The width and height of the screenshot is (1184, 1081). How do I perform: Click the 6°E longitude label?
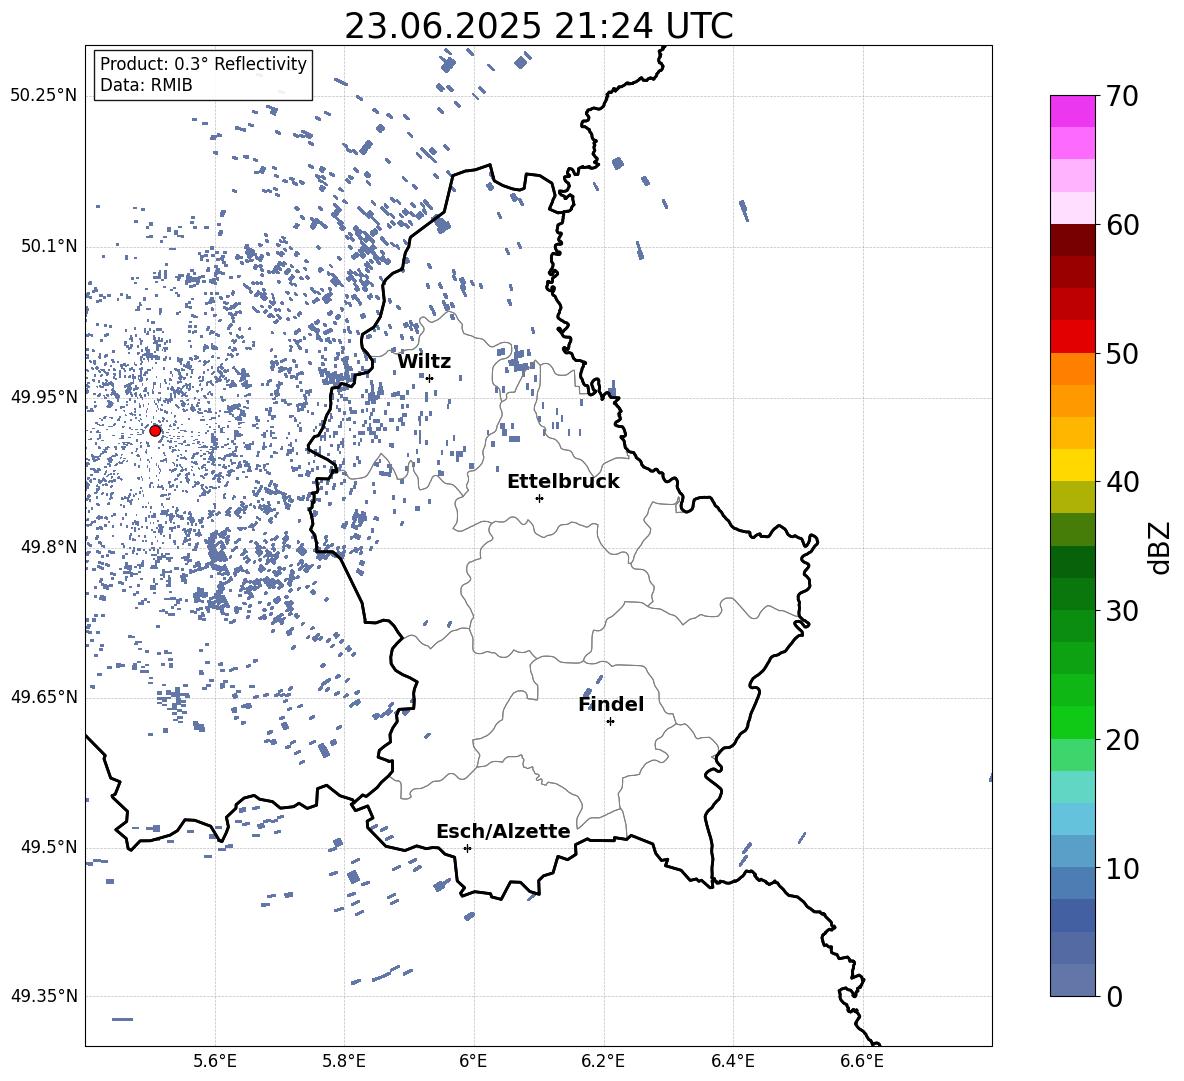[x=473, y=1061]
